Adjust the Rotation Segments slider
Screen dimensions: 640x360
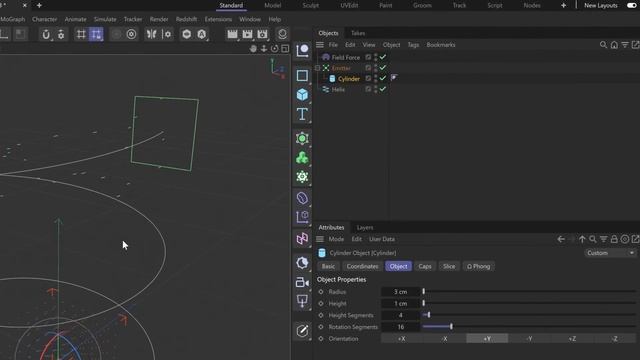tap(529, 327)
